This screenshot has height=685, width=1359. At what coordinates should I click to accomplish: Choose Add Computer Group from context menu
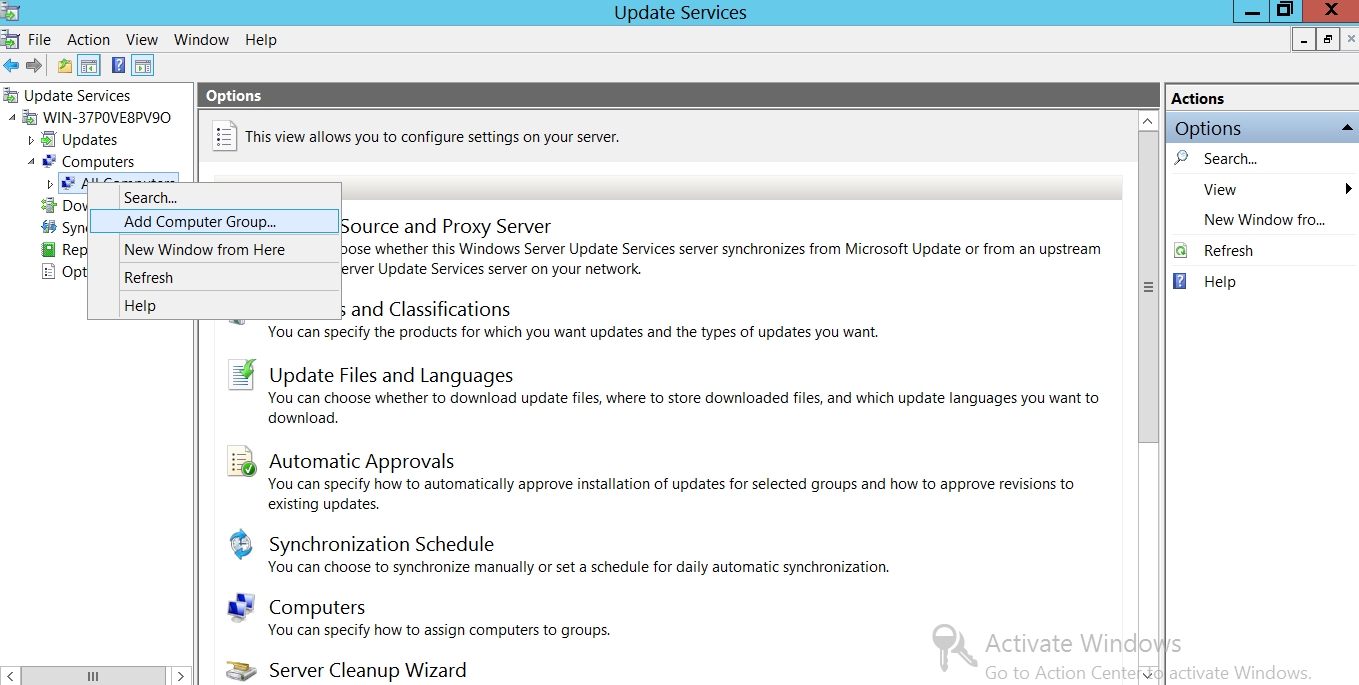pyautogui.click(x=200, y=222)
